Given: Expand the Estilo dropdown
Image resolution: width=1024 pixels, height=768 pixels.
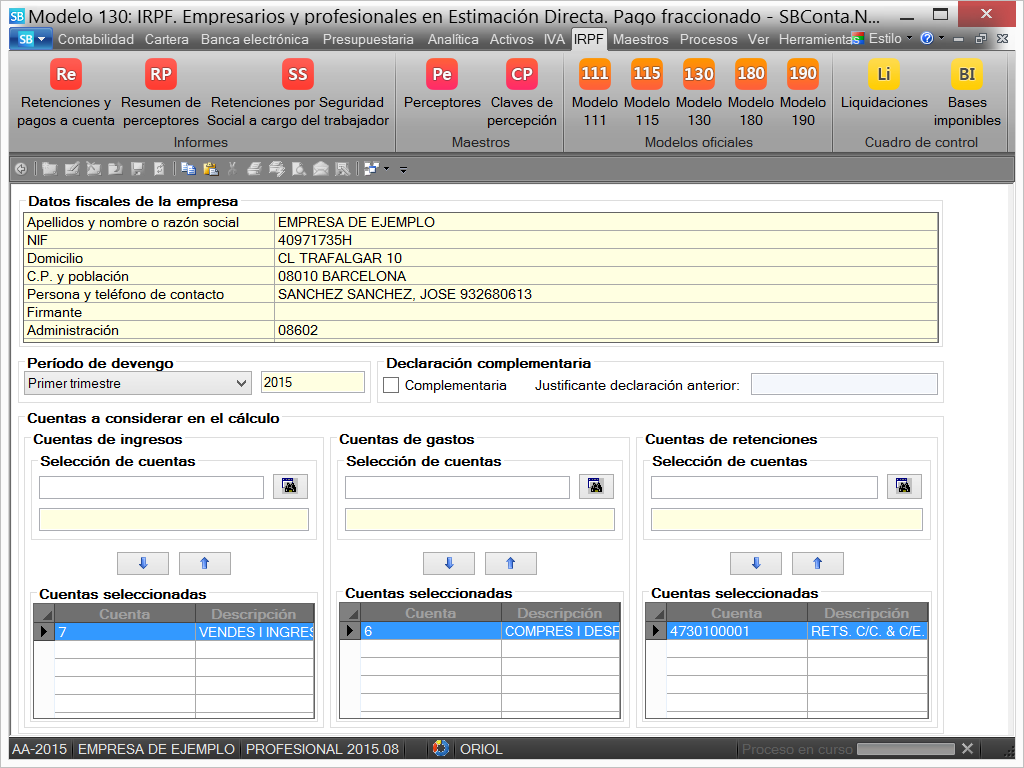Looking at the screenshot, I should (884, 38).
